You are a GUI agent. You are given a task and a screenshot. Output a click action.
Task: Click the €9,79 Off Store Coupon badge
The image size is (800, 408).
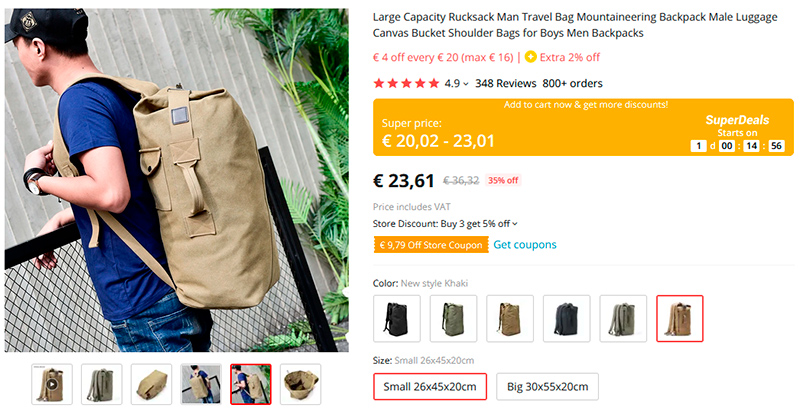coord(430,245)
